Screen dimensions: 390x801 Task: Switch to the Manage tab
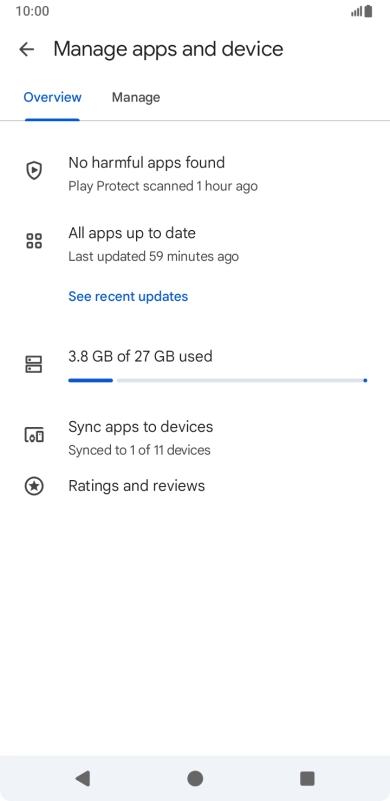pyautogui.click(x=136, y=97)
